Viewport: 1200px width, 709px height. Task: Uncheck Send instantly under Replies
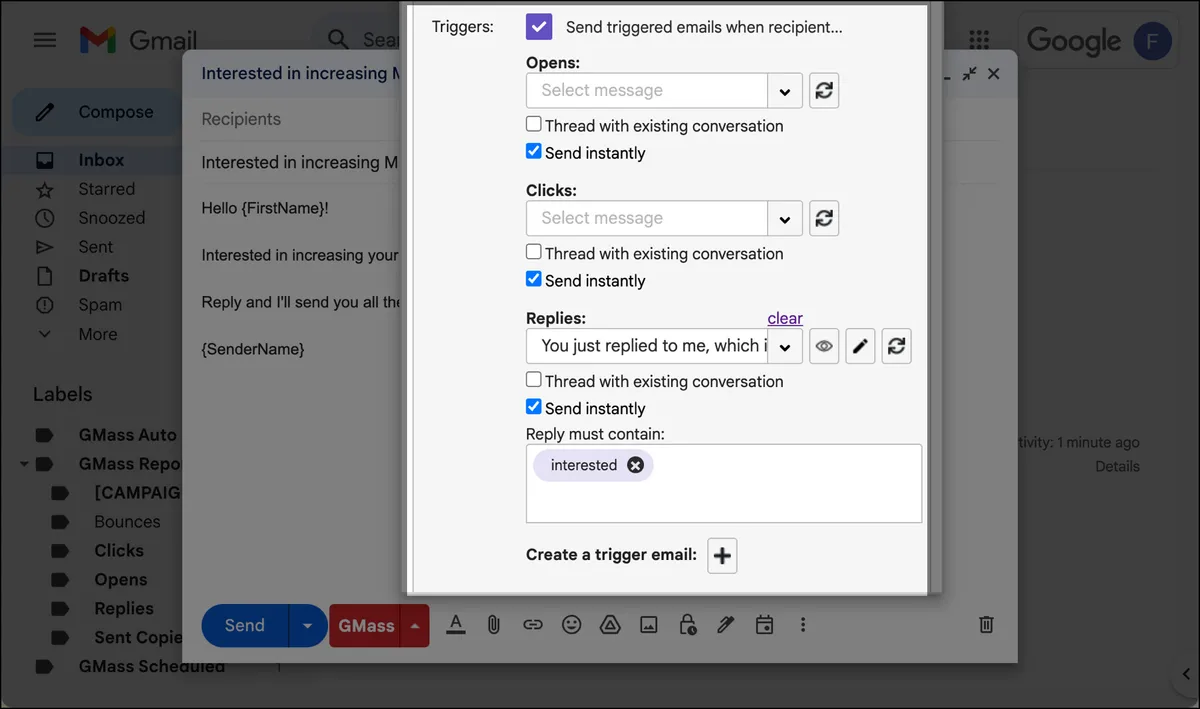(534, 407)
